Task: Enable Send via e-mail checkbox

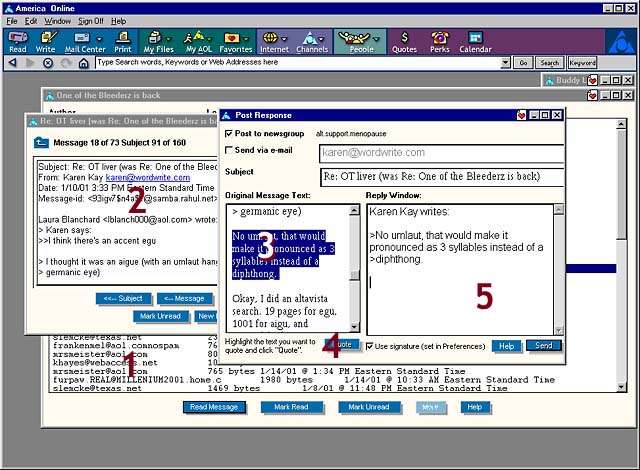Action: pyautogui.click(x=229, y=150)
